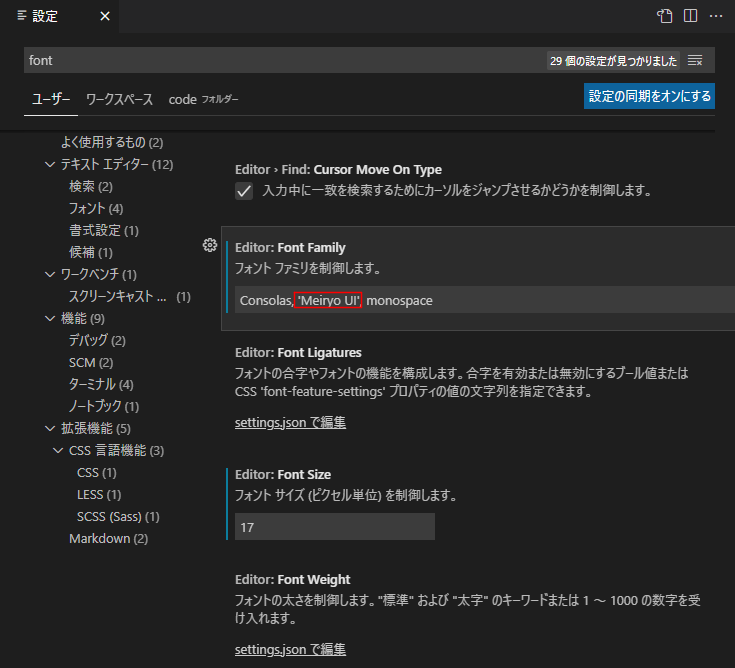Open settings.json link under Font Weight
Screen dimensions: 735x668
coord(290,649)
